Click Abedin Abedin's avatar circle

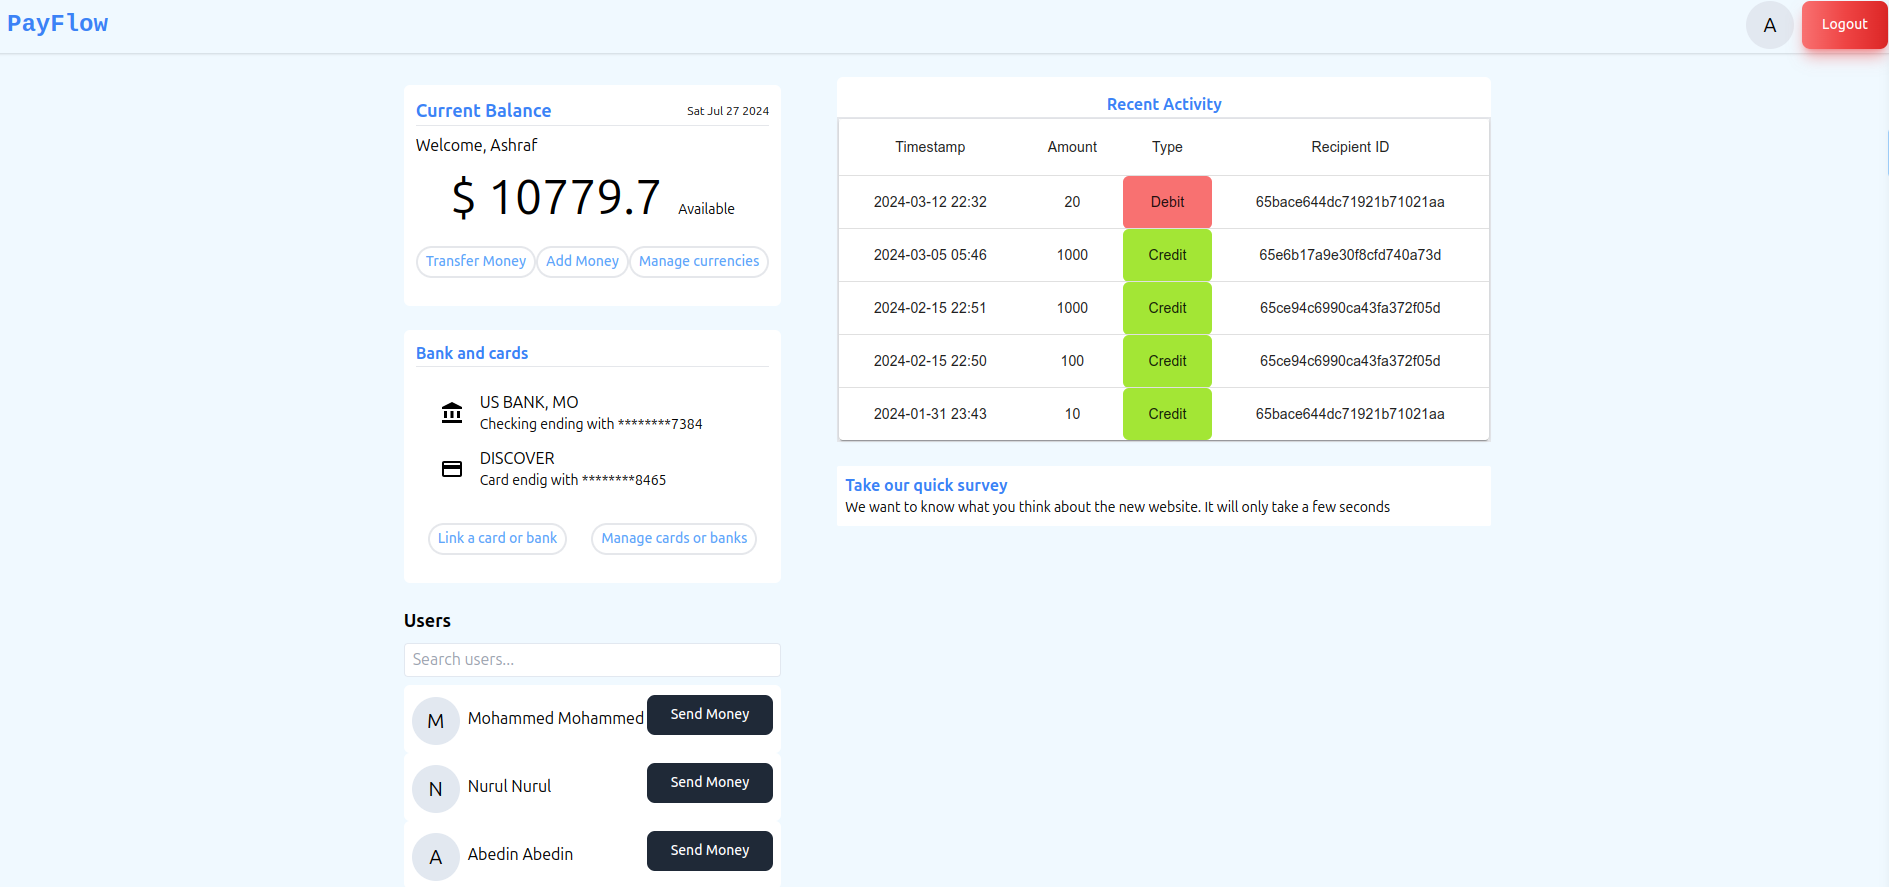click(x=435, y=857)
